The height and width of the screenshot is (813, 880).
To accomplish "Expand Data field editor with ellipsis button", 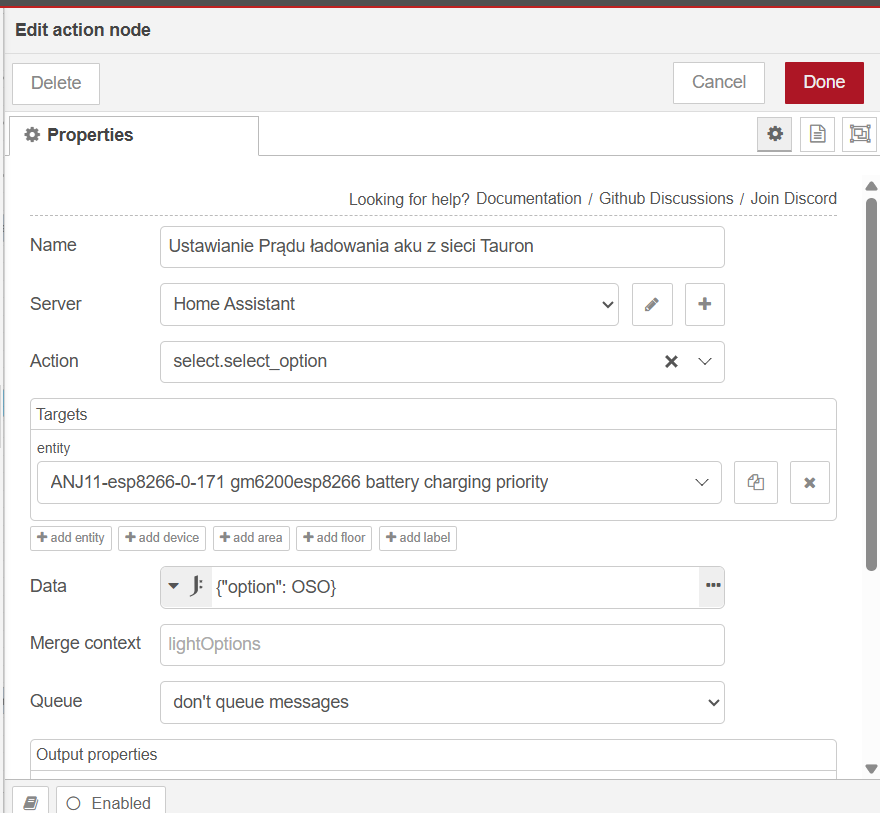I will point(712,586).
